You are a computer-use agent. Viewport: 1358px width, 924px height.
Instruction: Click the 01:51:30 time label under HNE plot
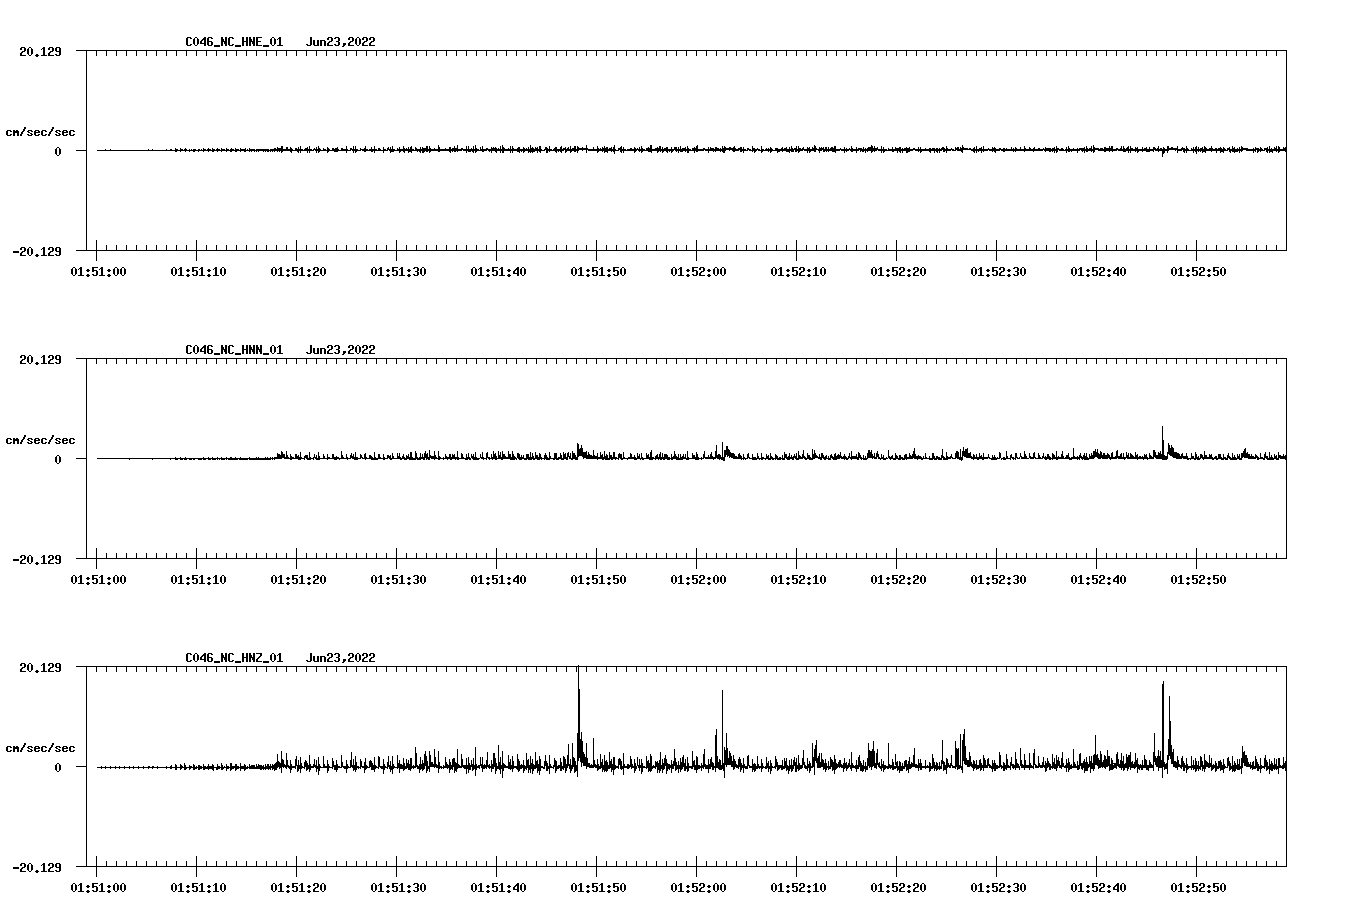click(398, 271)
